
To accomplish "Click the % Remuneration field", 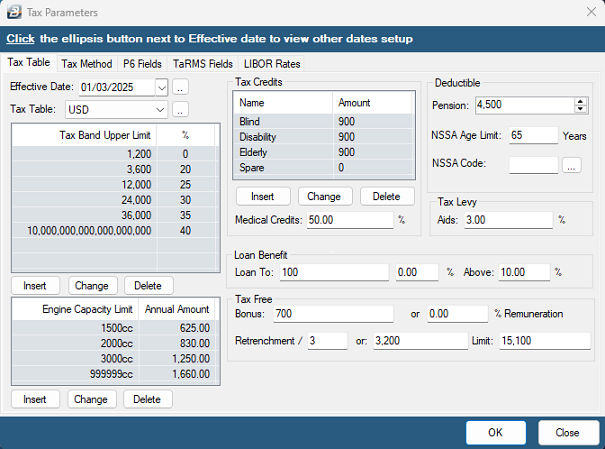I will [x=458, y=314].
